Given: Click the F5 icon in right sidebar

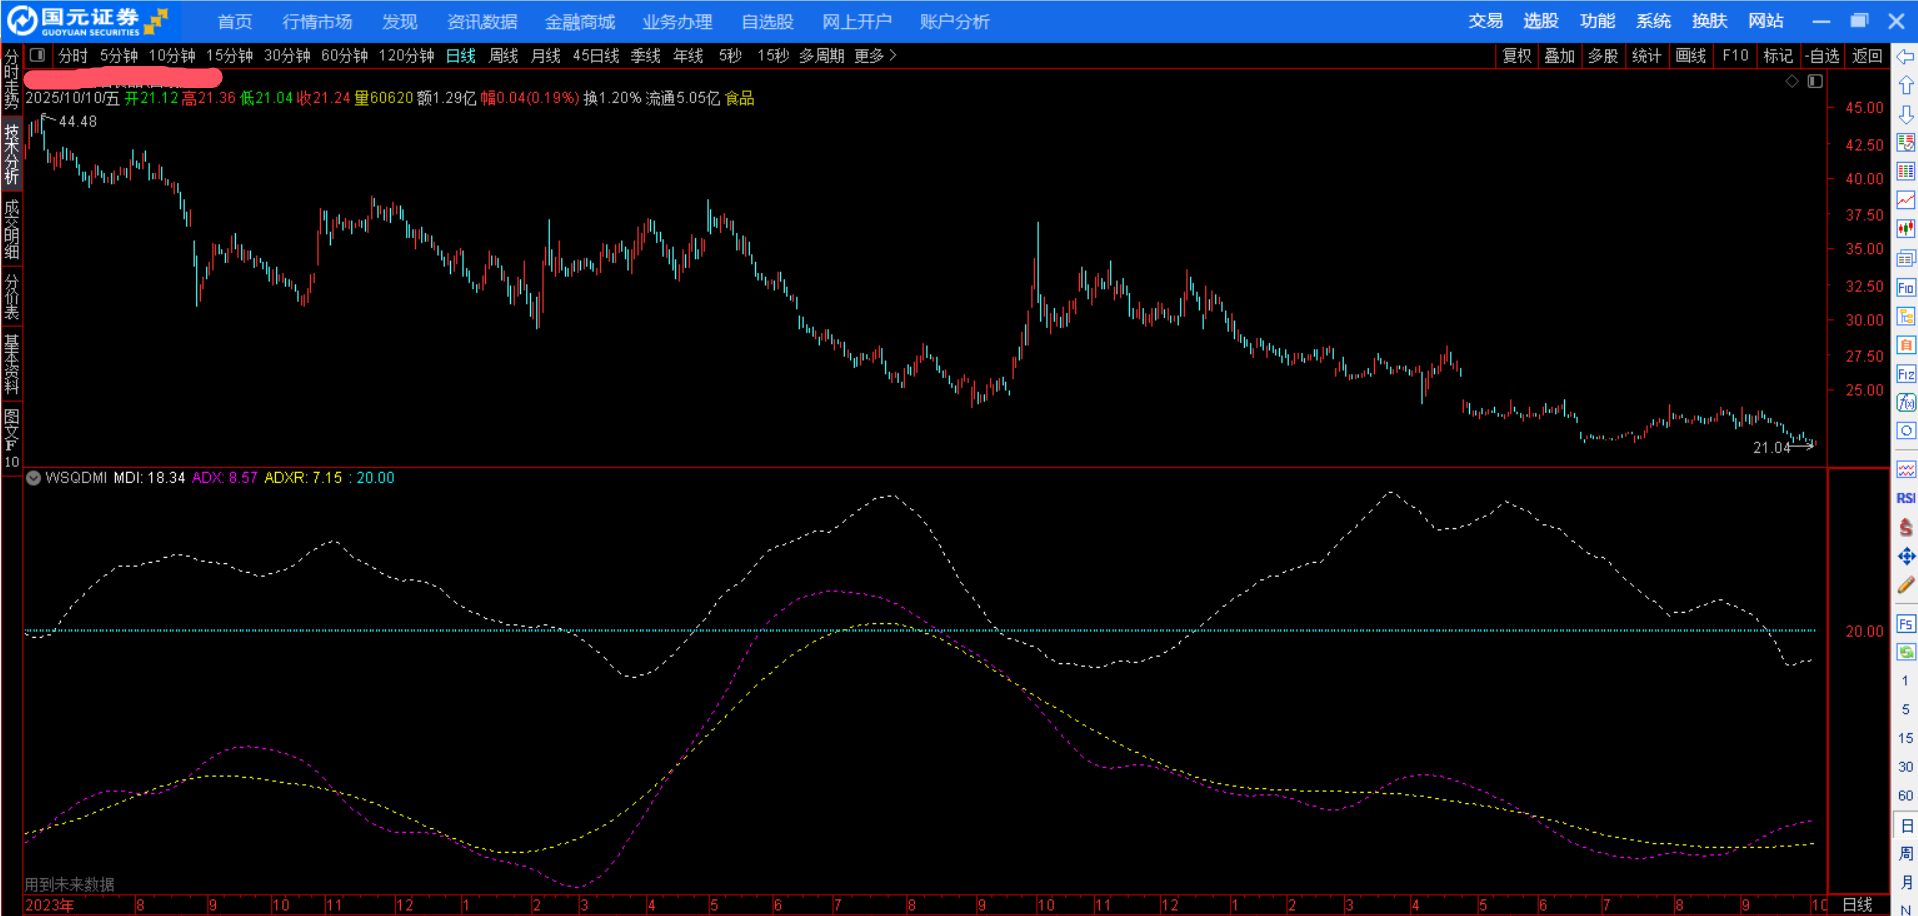Looking at the screenshot, I should (x=1905, y=624).
